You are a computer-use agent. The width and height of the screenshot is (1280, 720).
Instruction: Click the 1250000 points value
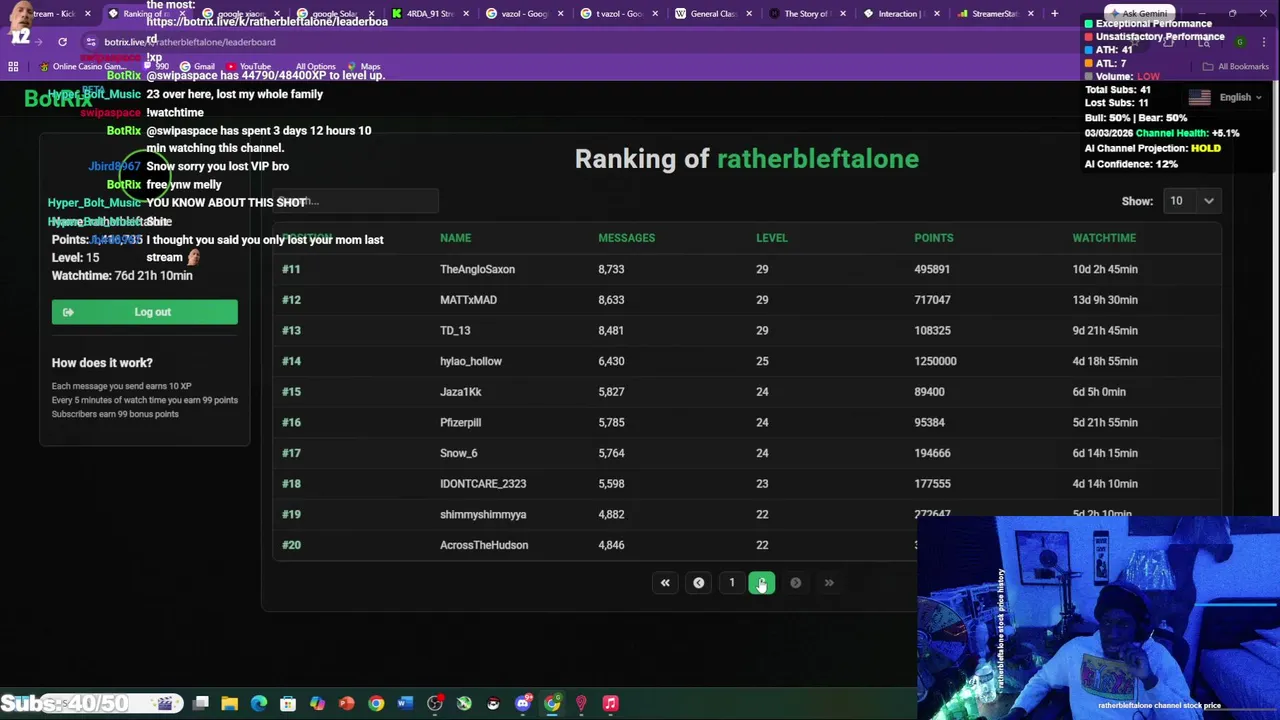[x=935, y=361]
